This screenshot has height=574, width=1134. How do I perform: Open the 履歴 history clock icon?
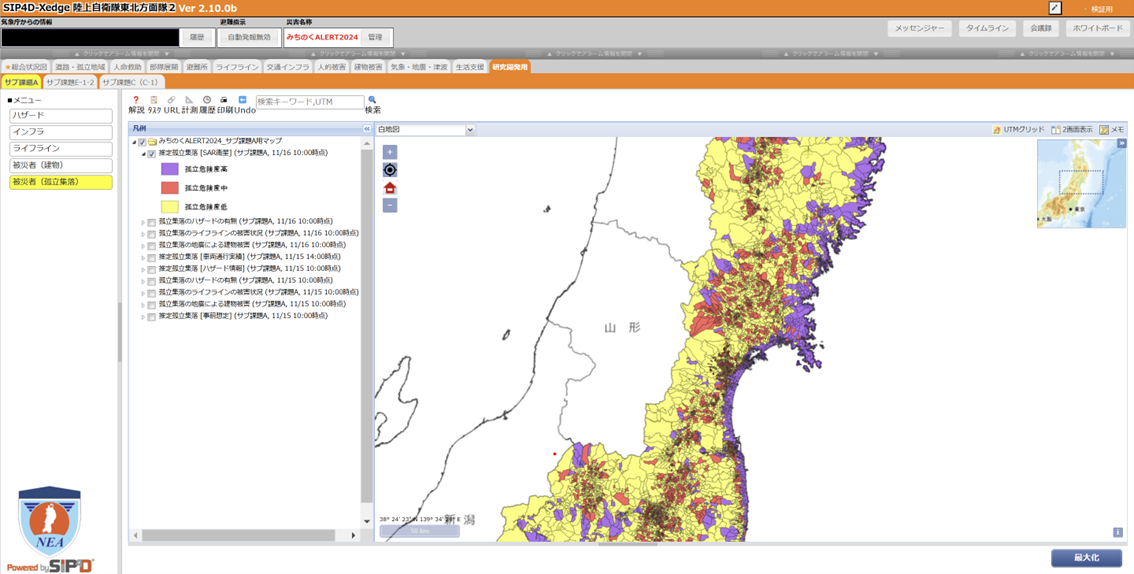(207, 100)
